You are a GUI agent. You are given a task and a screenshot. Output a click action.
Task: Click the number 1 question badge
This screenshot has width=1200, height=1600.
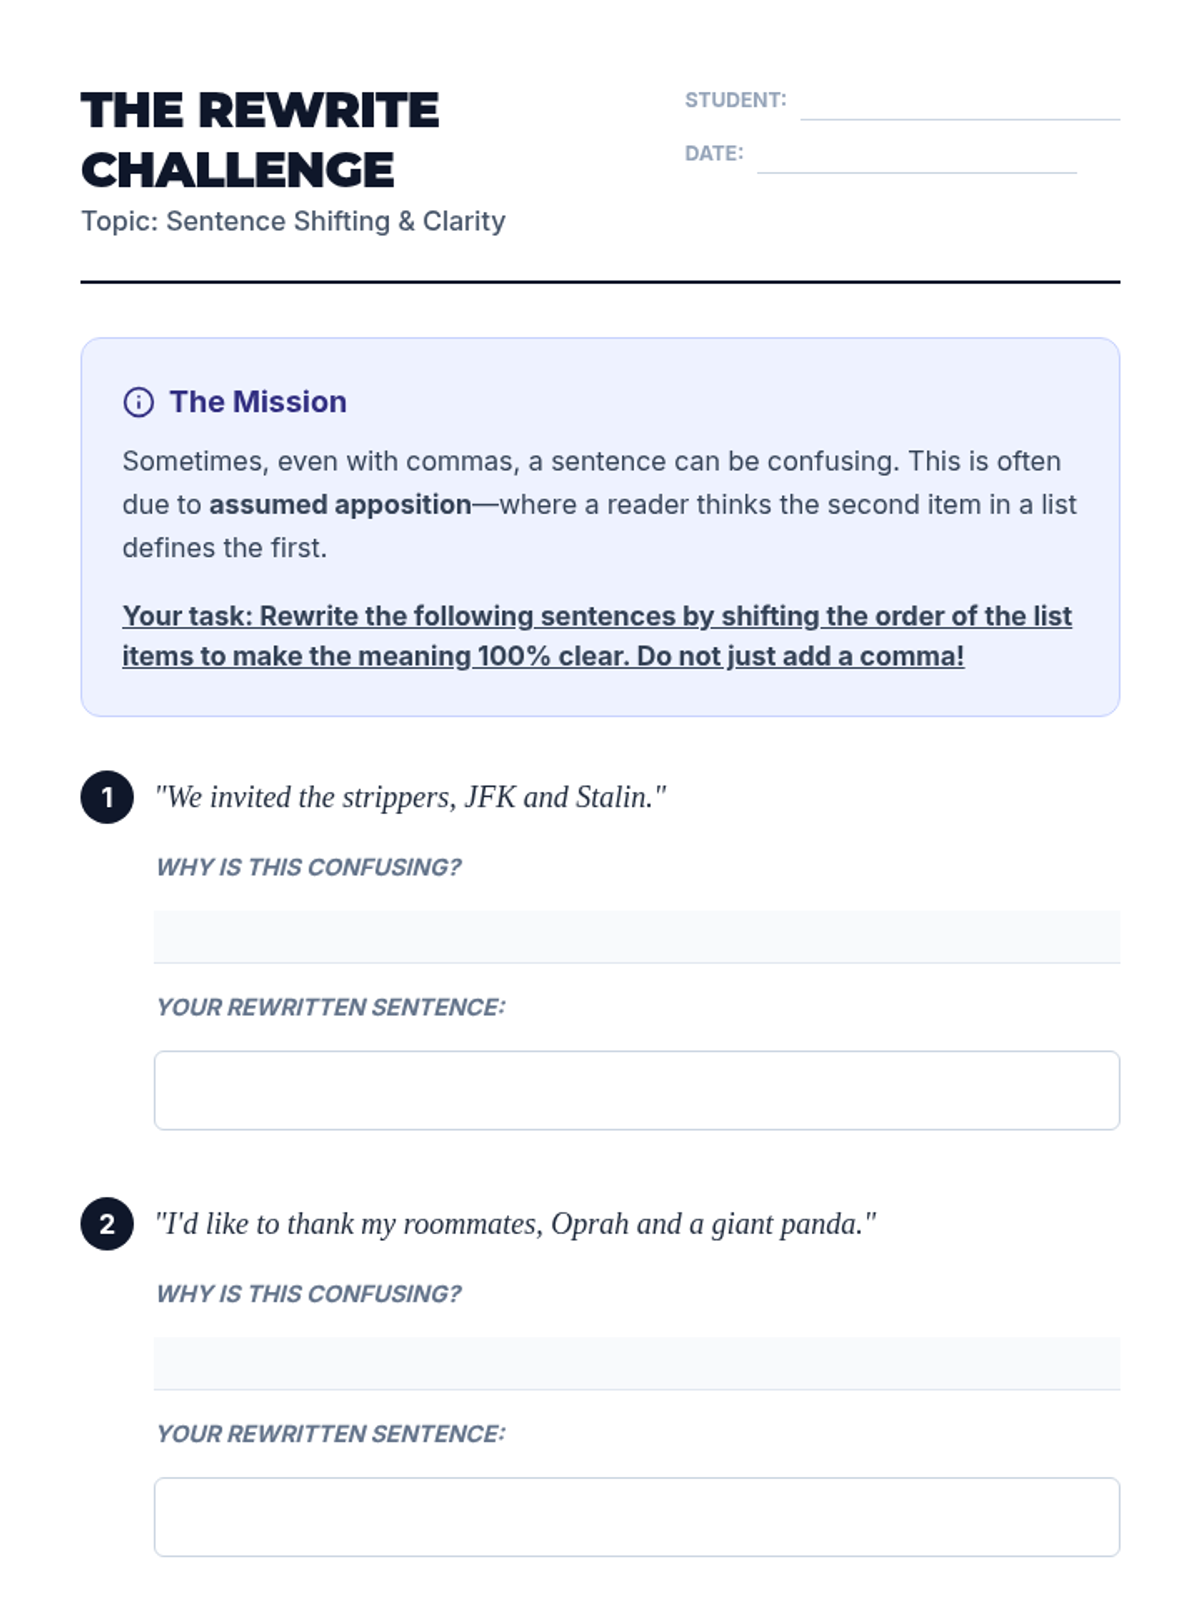[x=107, y=797]
